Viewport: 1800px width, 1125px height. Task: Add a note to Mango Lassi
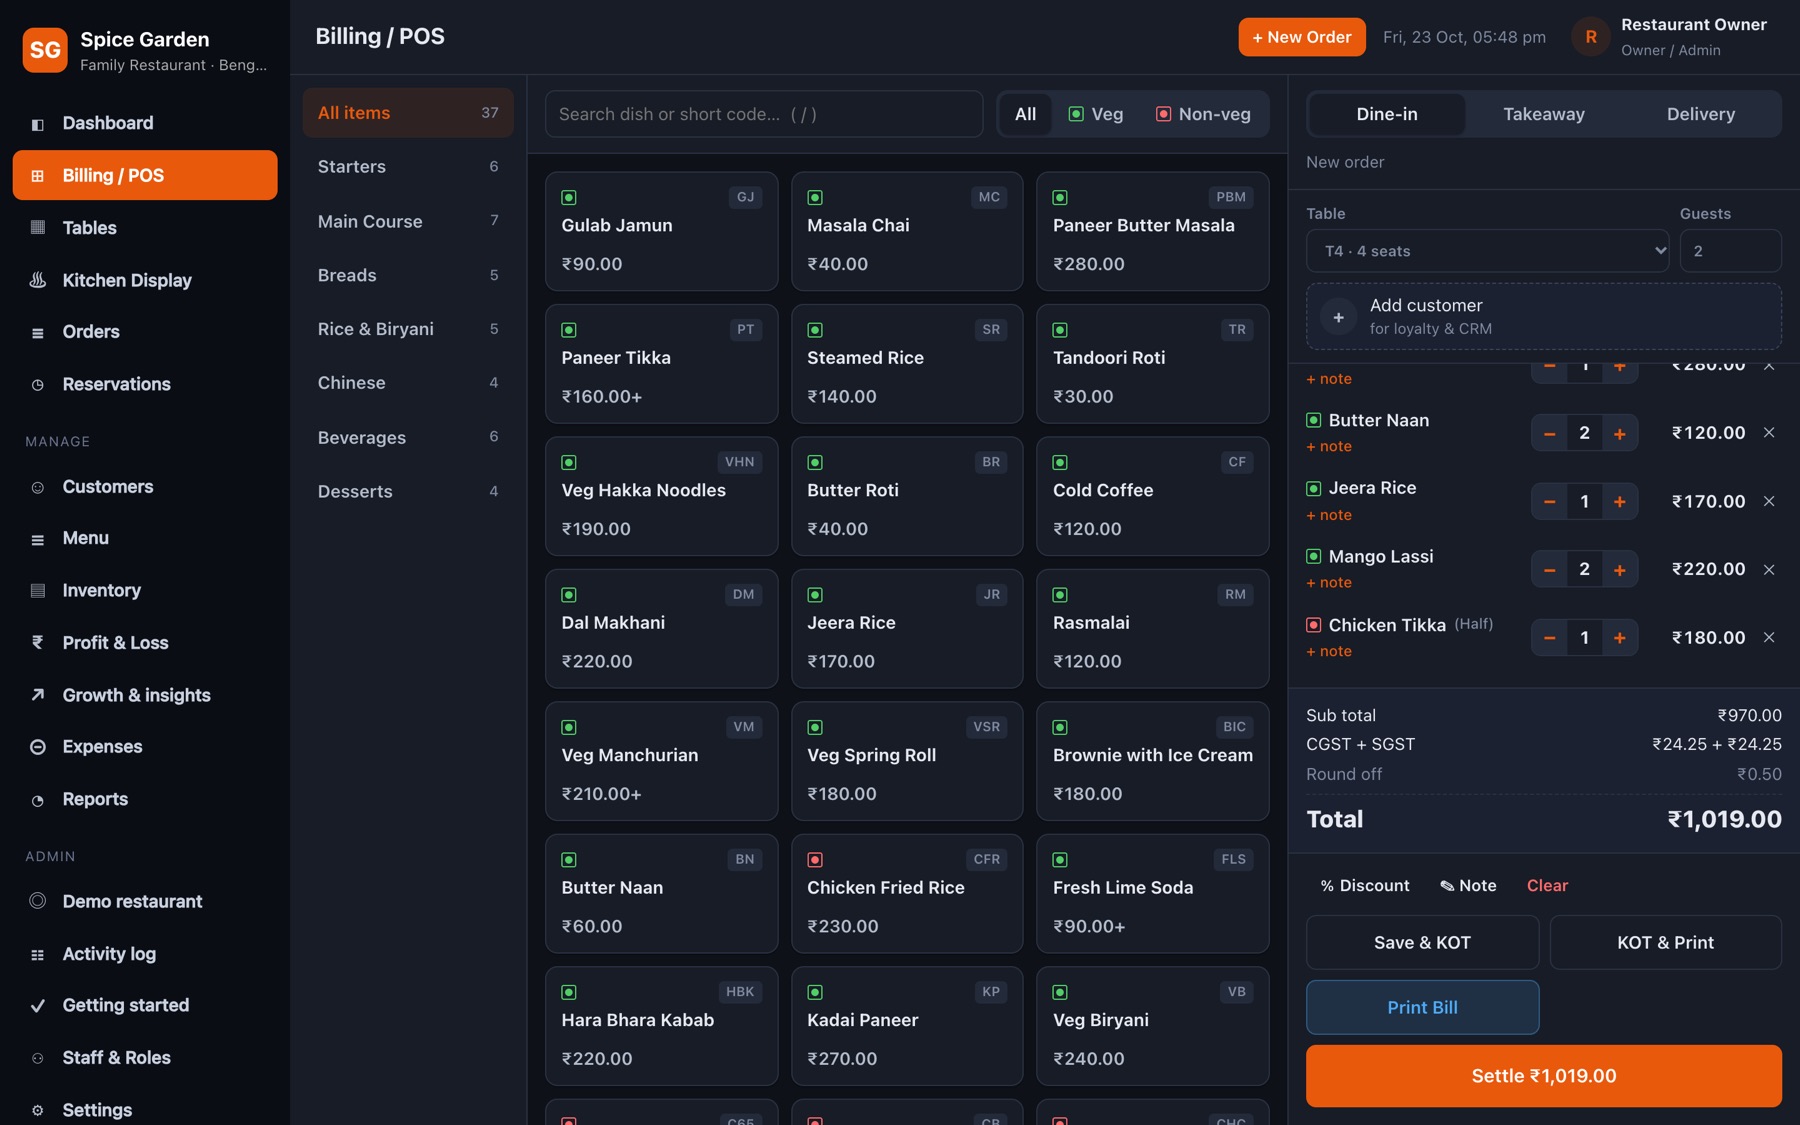point(1329,583)
